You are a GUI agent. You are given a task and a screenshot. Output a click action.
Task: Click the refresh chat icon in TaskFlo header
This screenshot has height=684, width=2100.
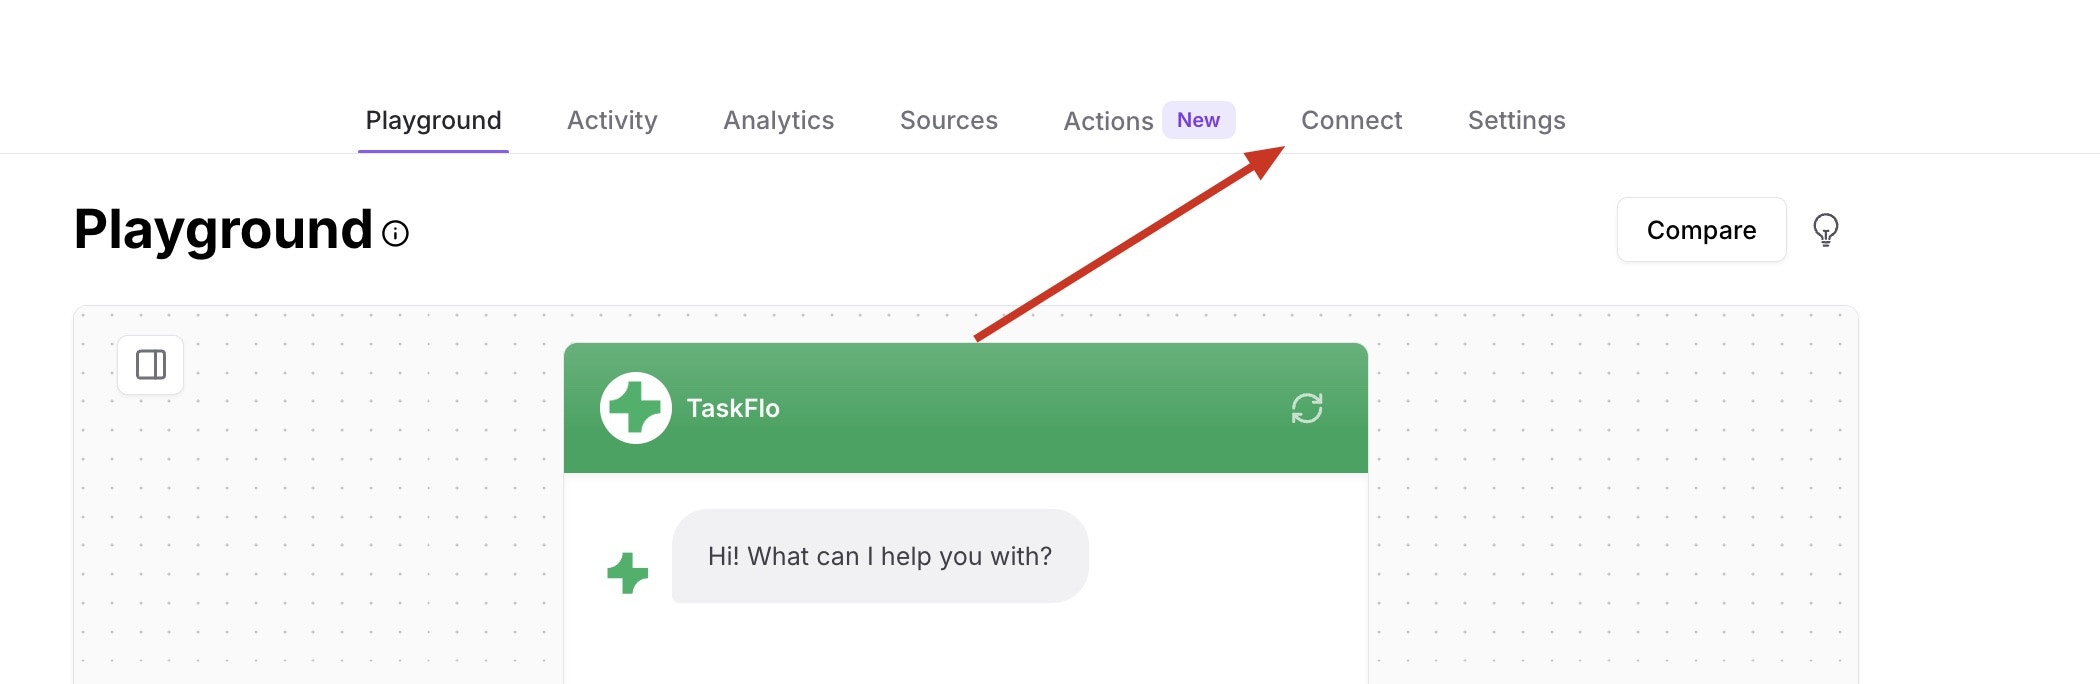[x=1306, y=408]
